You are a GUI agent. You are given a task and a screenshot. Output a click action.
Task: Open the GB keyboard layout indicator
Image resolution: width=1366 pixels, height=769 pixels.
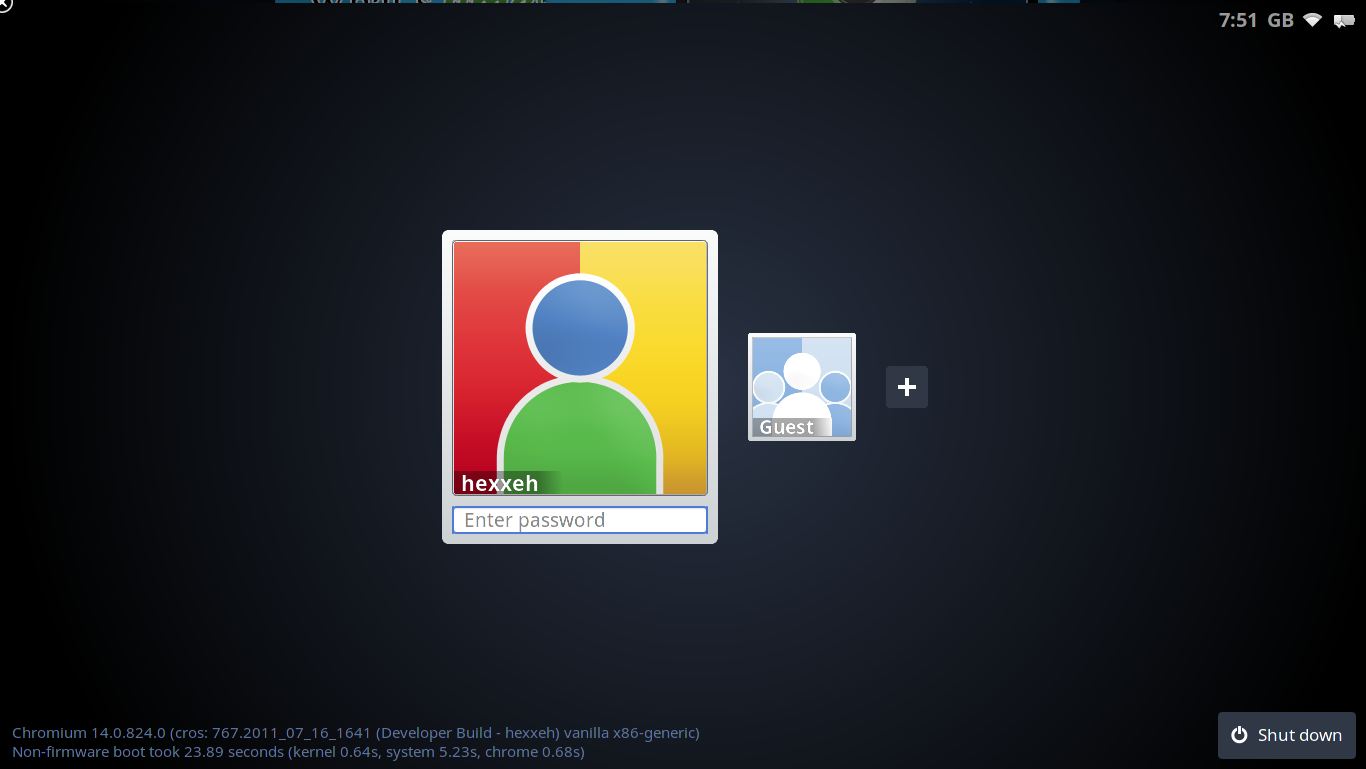click(x=1280, y=20)
